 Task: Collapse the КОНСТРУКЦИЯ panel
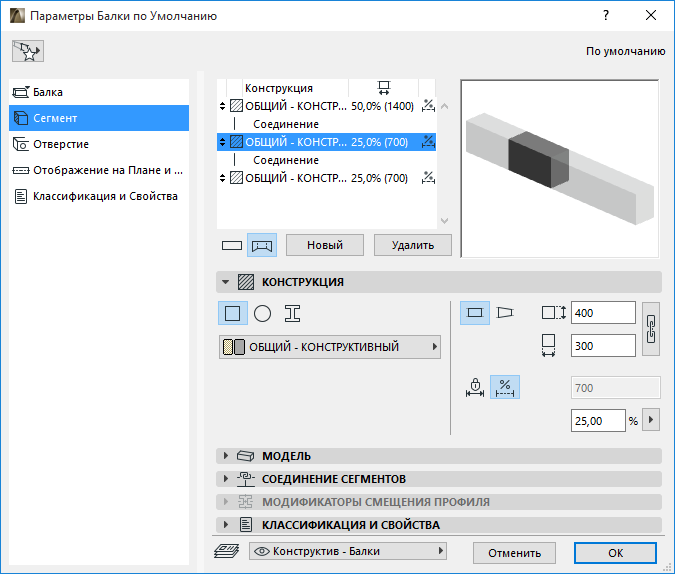point(225,282)
